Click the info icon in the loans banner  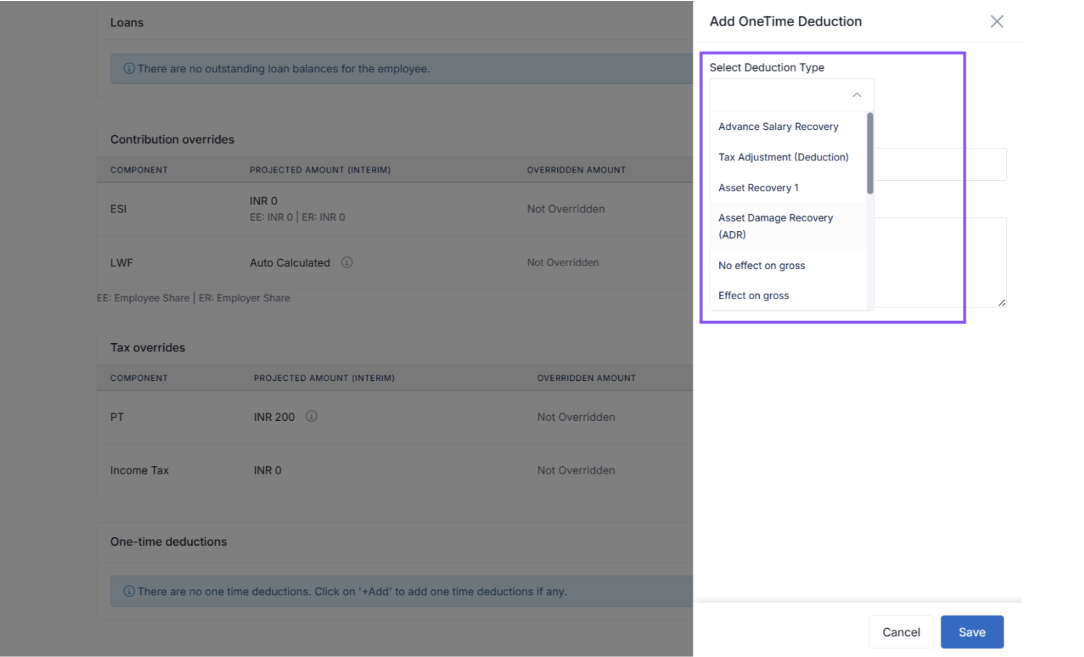129,69
